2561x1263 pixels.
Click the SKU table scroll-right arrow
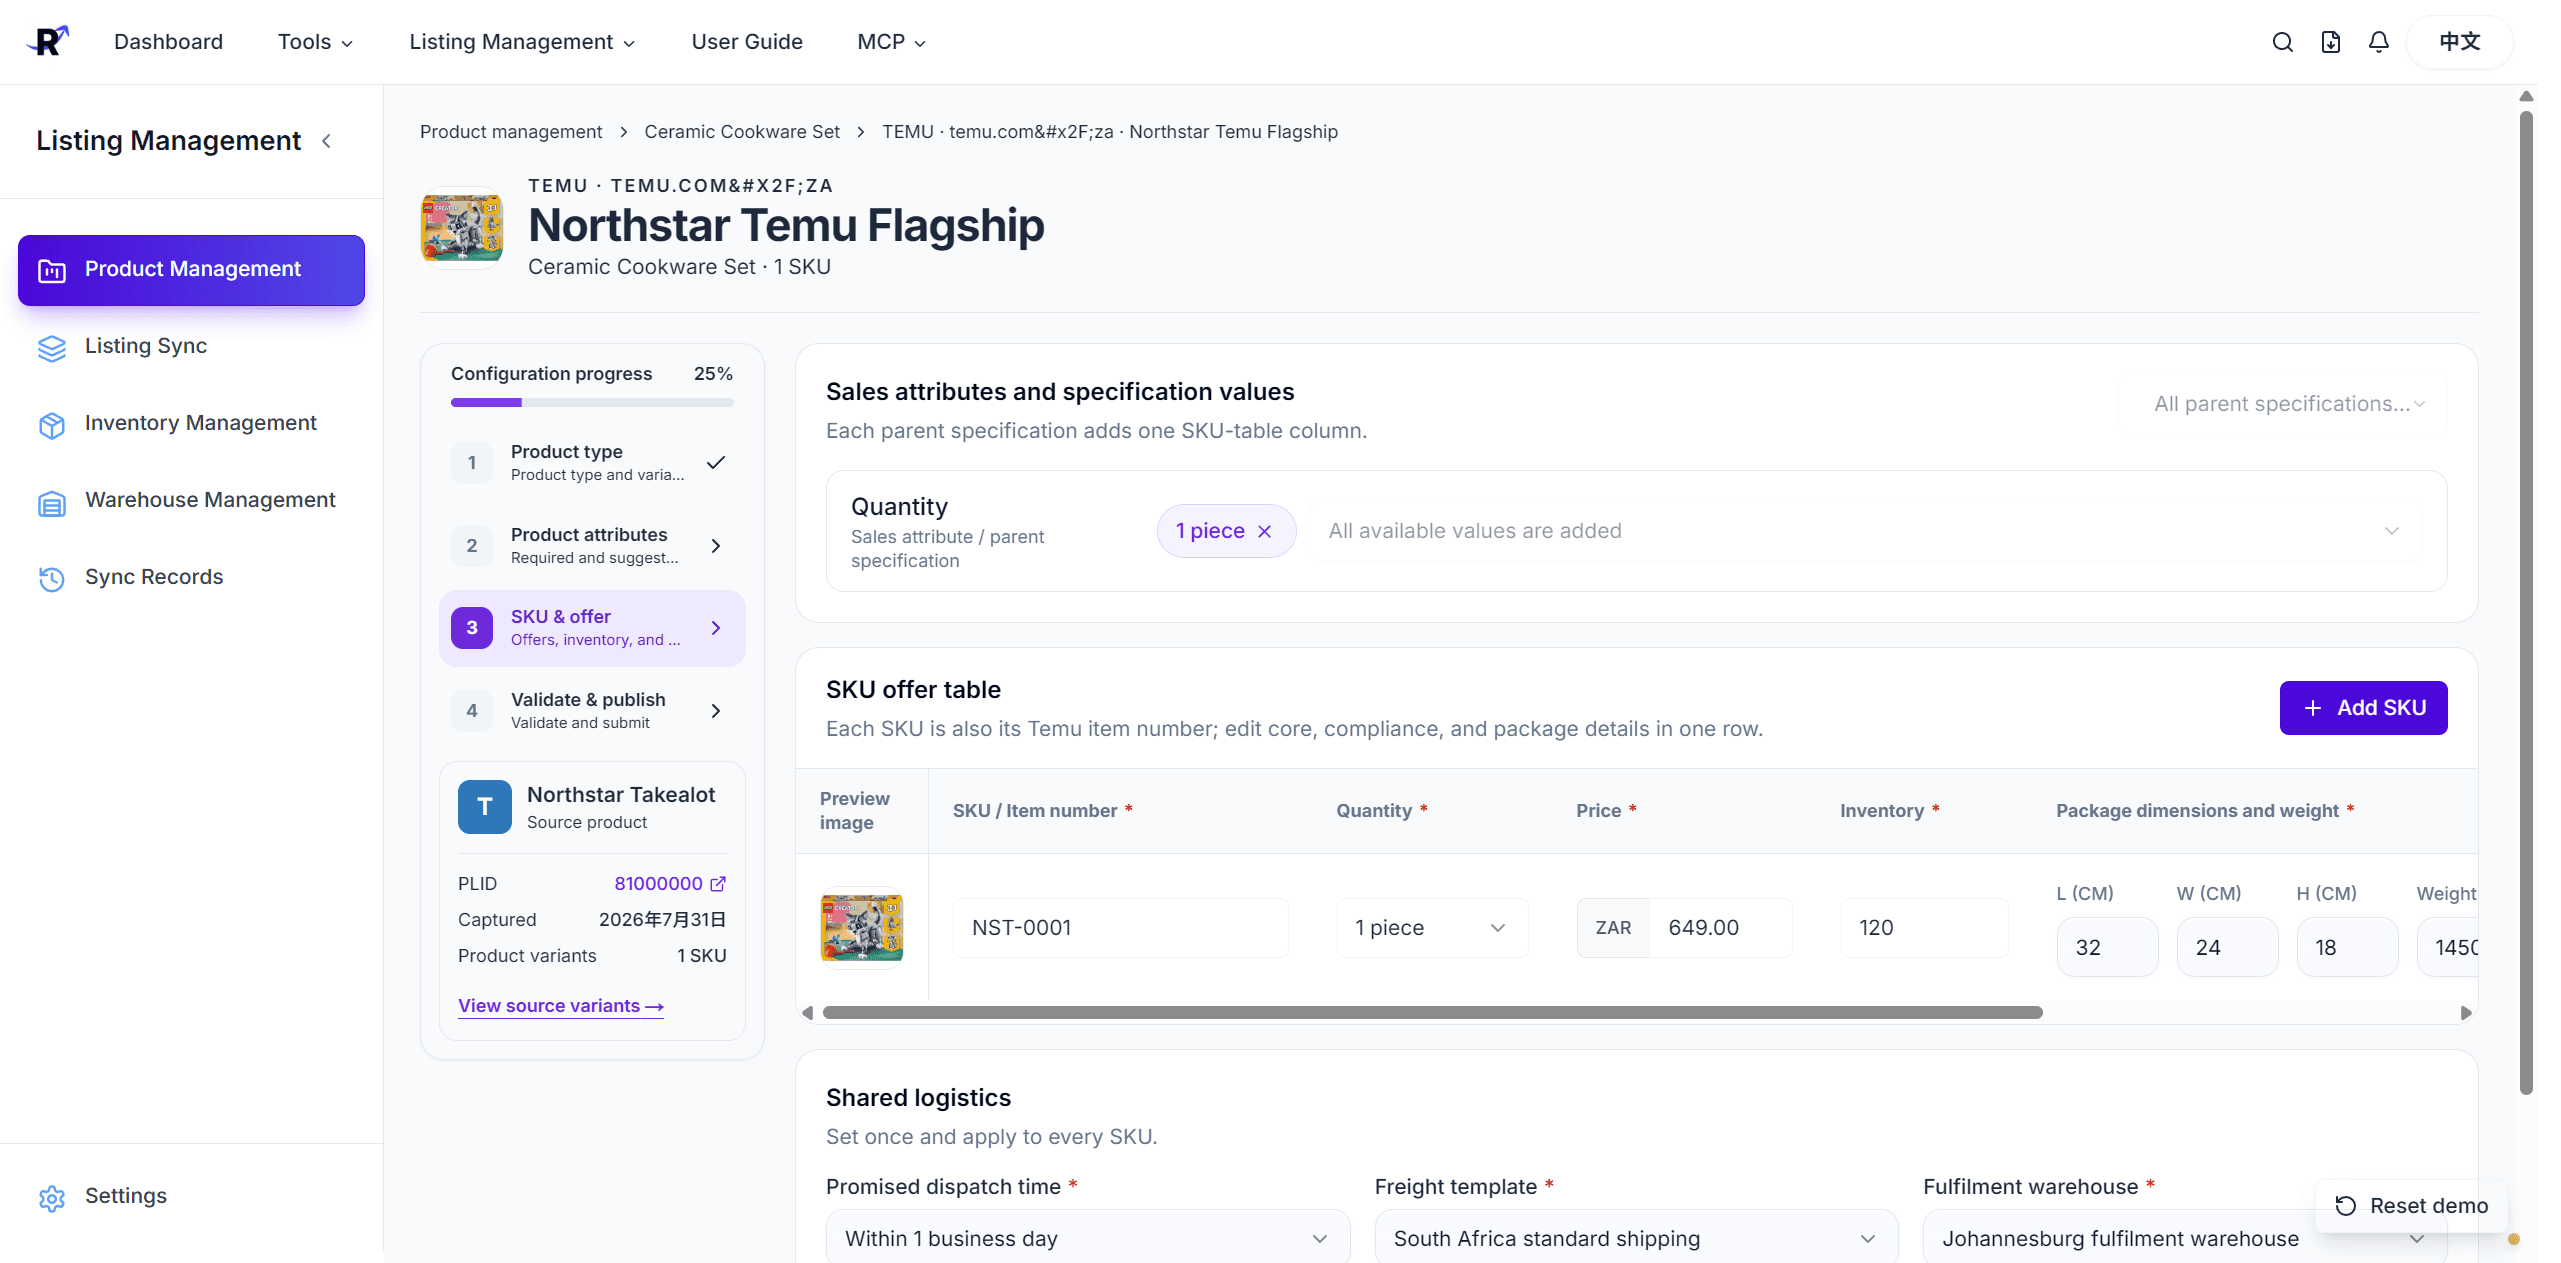[x=2466, y=1013]
